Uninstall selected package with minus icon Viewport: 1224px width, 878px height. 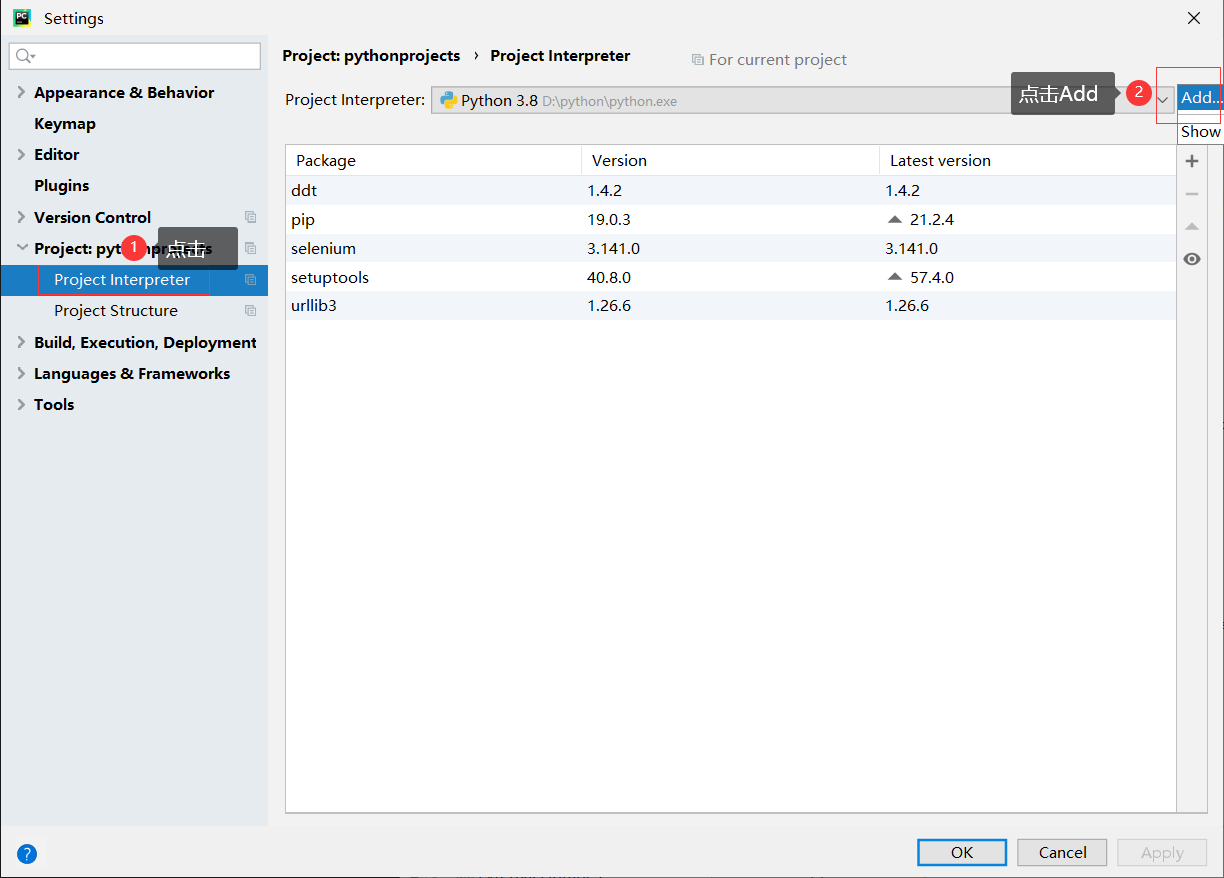click(1192, 193)
